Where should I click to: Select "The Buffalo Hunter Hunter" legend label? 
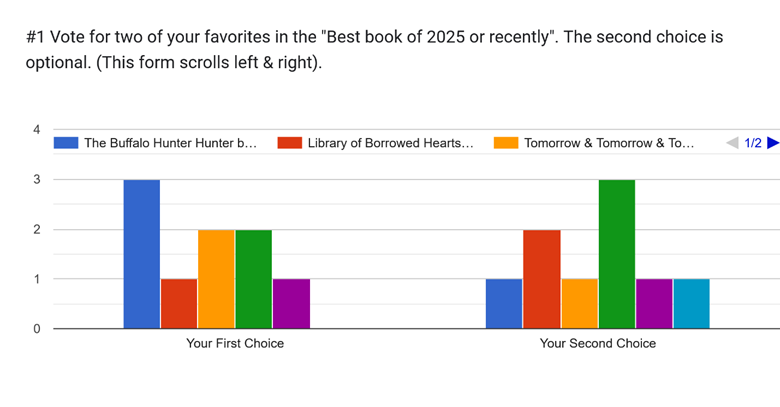coord(170,143)
